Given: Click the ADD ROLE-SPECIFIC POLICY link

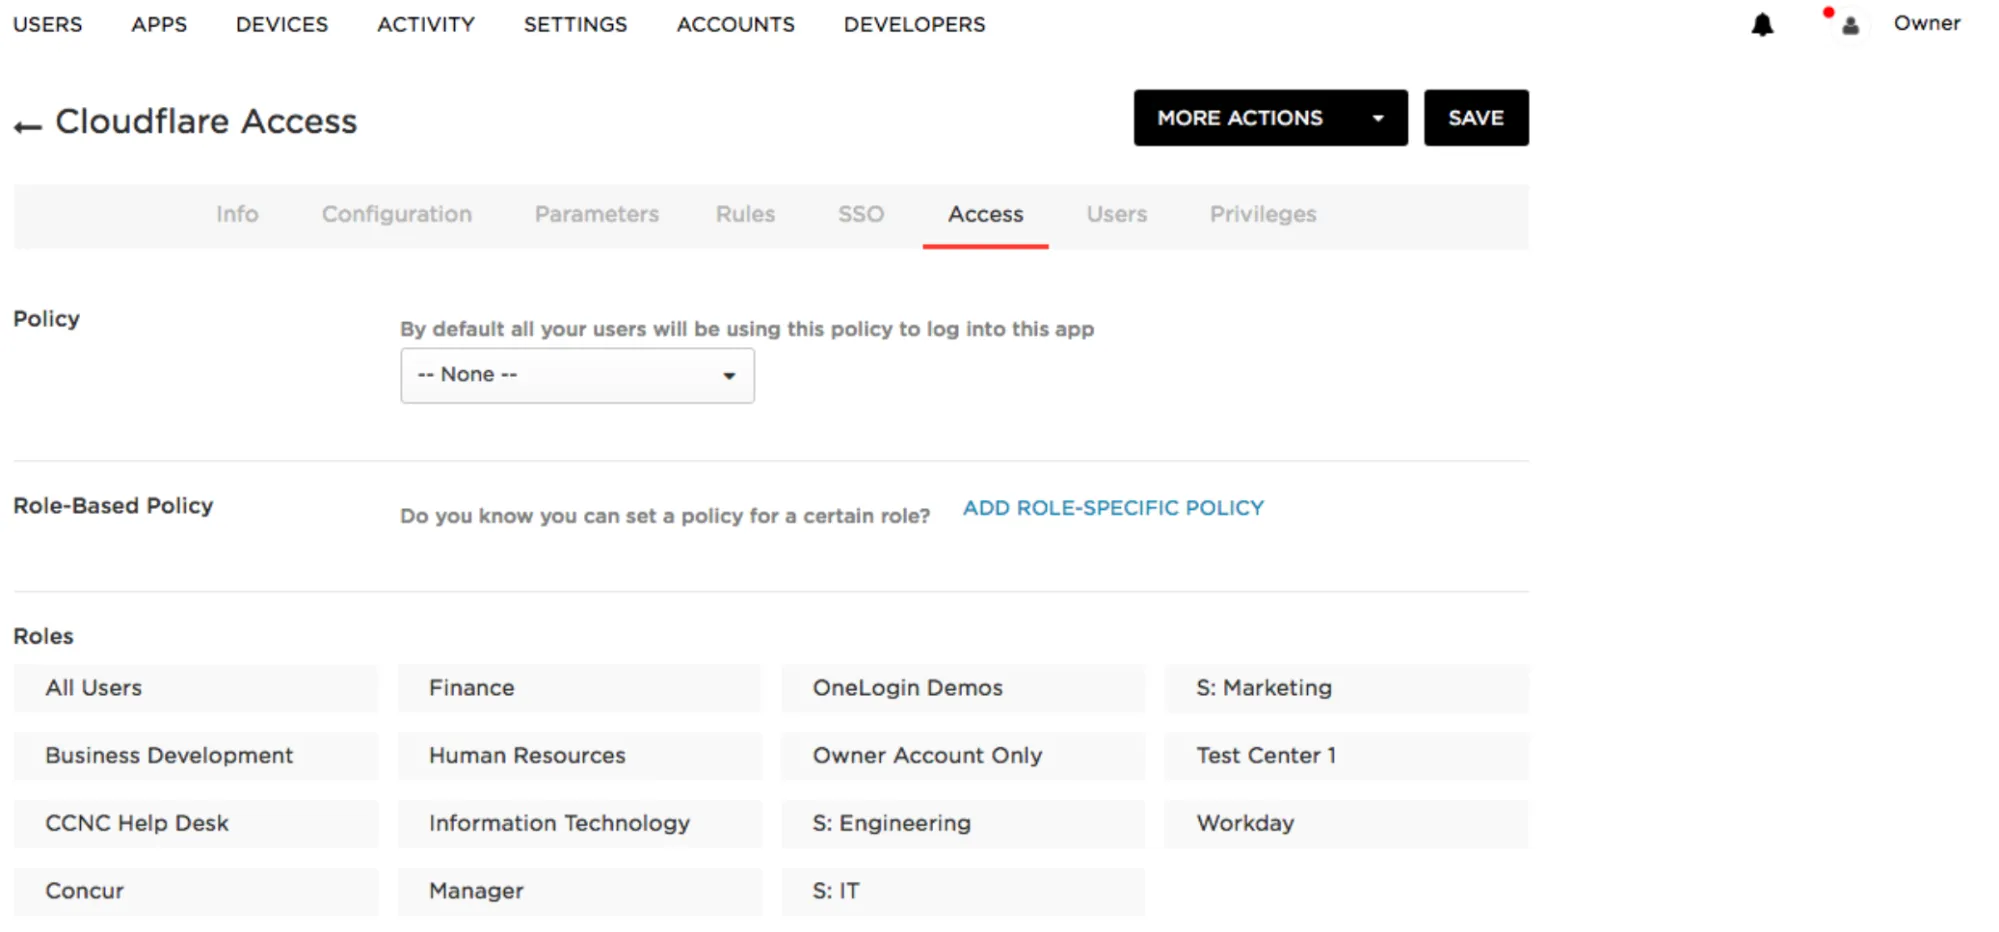Looking at the screenshot, I should pos(1112,507).
